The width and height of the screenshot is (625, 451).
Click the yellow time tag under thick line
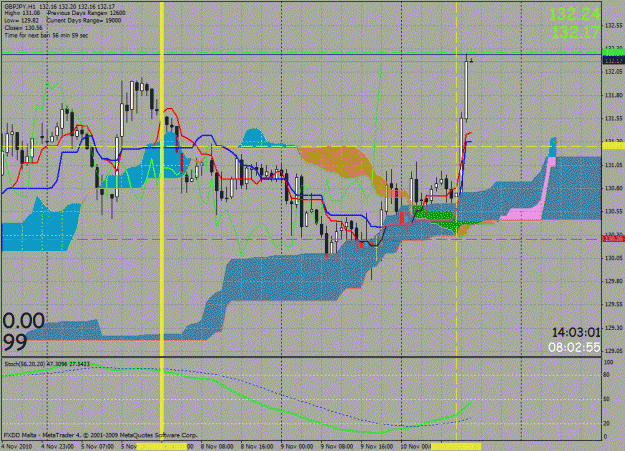[x=161, y=446]
